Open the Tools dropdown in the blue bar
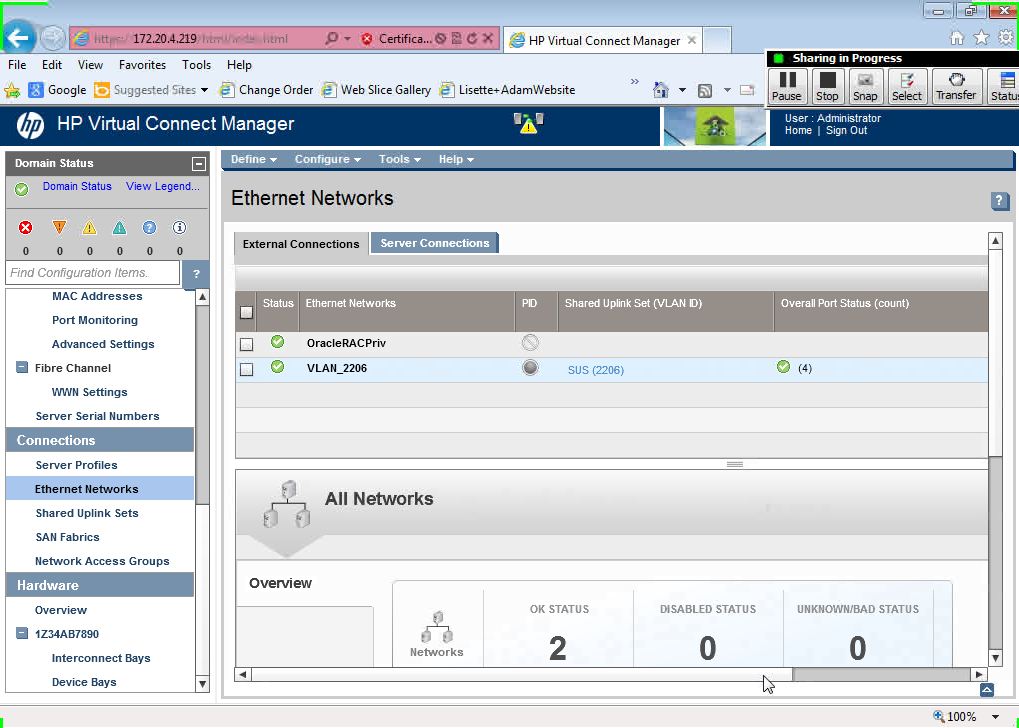Screen dimensions: 1019x728 [x=400, y=159]
